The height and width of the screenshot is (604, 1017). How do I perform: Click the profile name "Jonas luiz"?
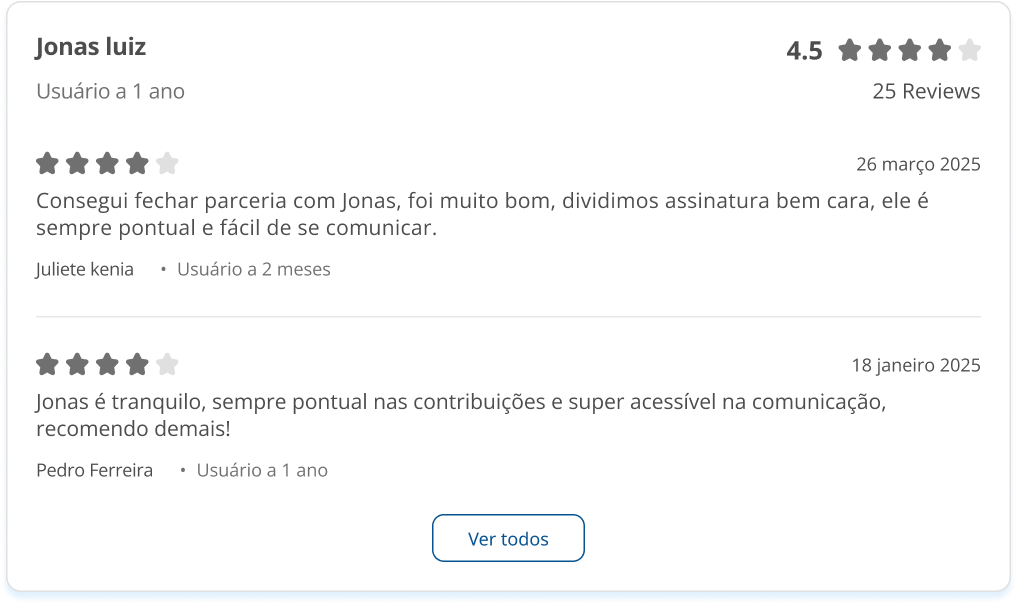tap(91, 46)
